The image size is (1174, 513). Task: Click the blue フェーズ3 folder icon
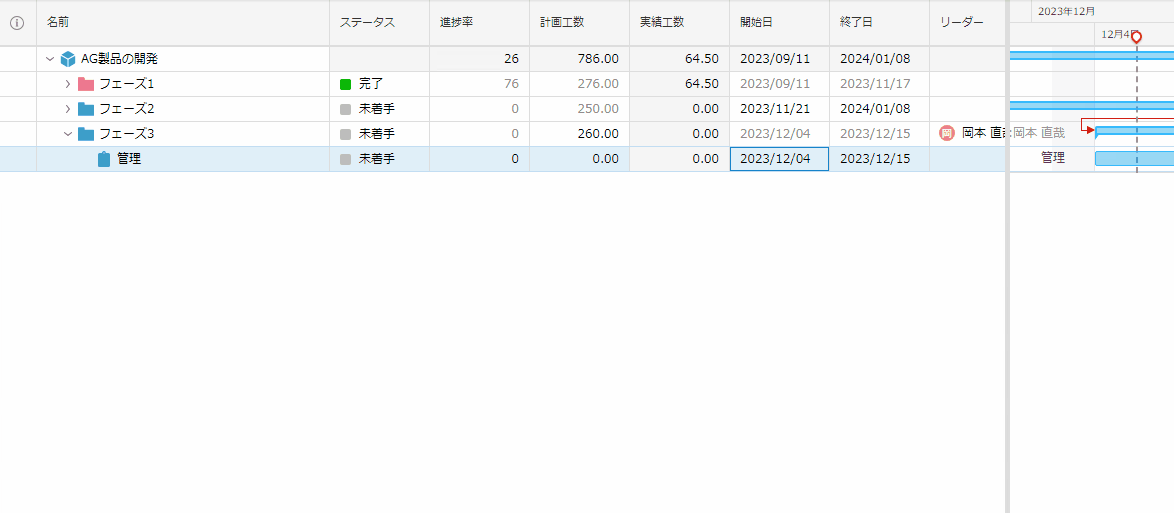(86, 134)
